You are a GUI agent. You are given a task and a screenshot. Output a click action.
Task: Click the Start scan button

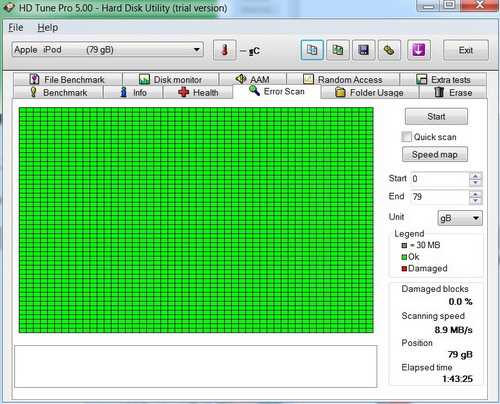(x=436, y=116)
